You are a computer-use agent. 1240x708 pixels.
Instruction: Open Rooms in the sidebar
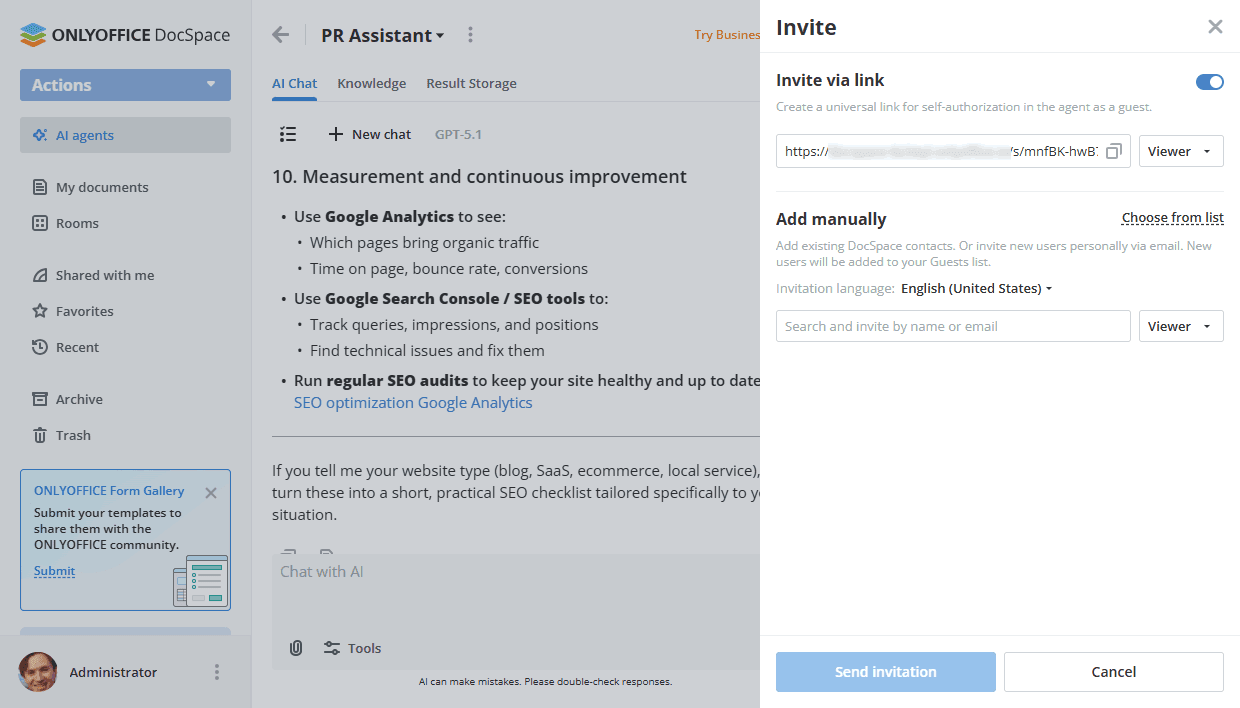(77, 223)
